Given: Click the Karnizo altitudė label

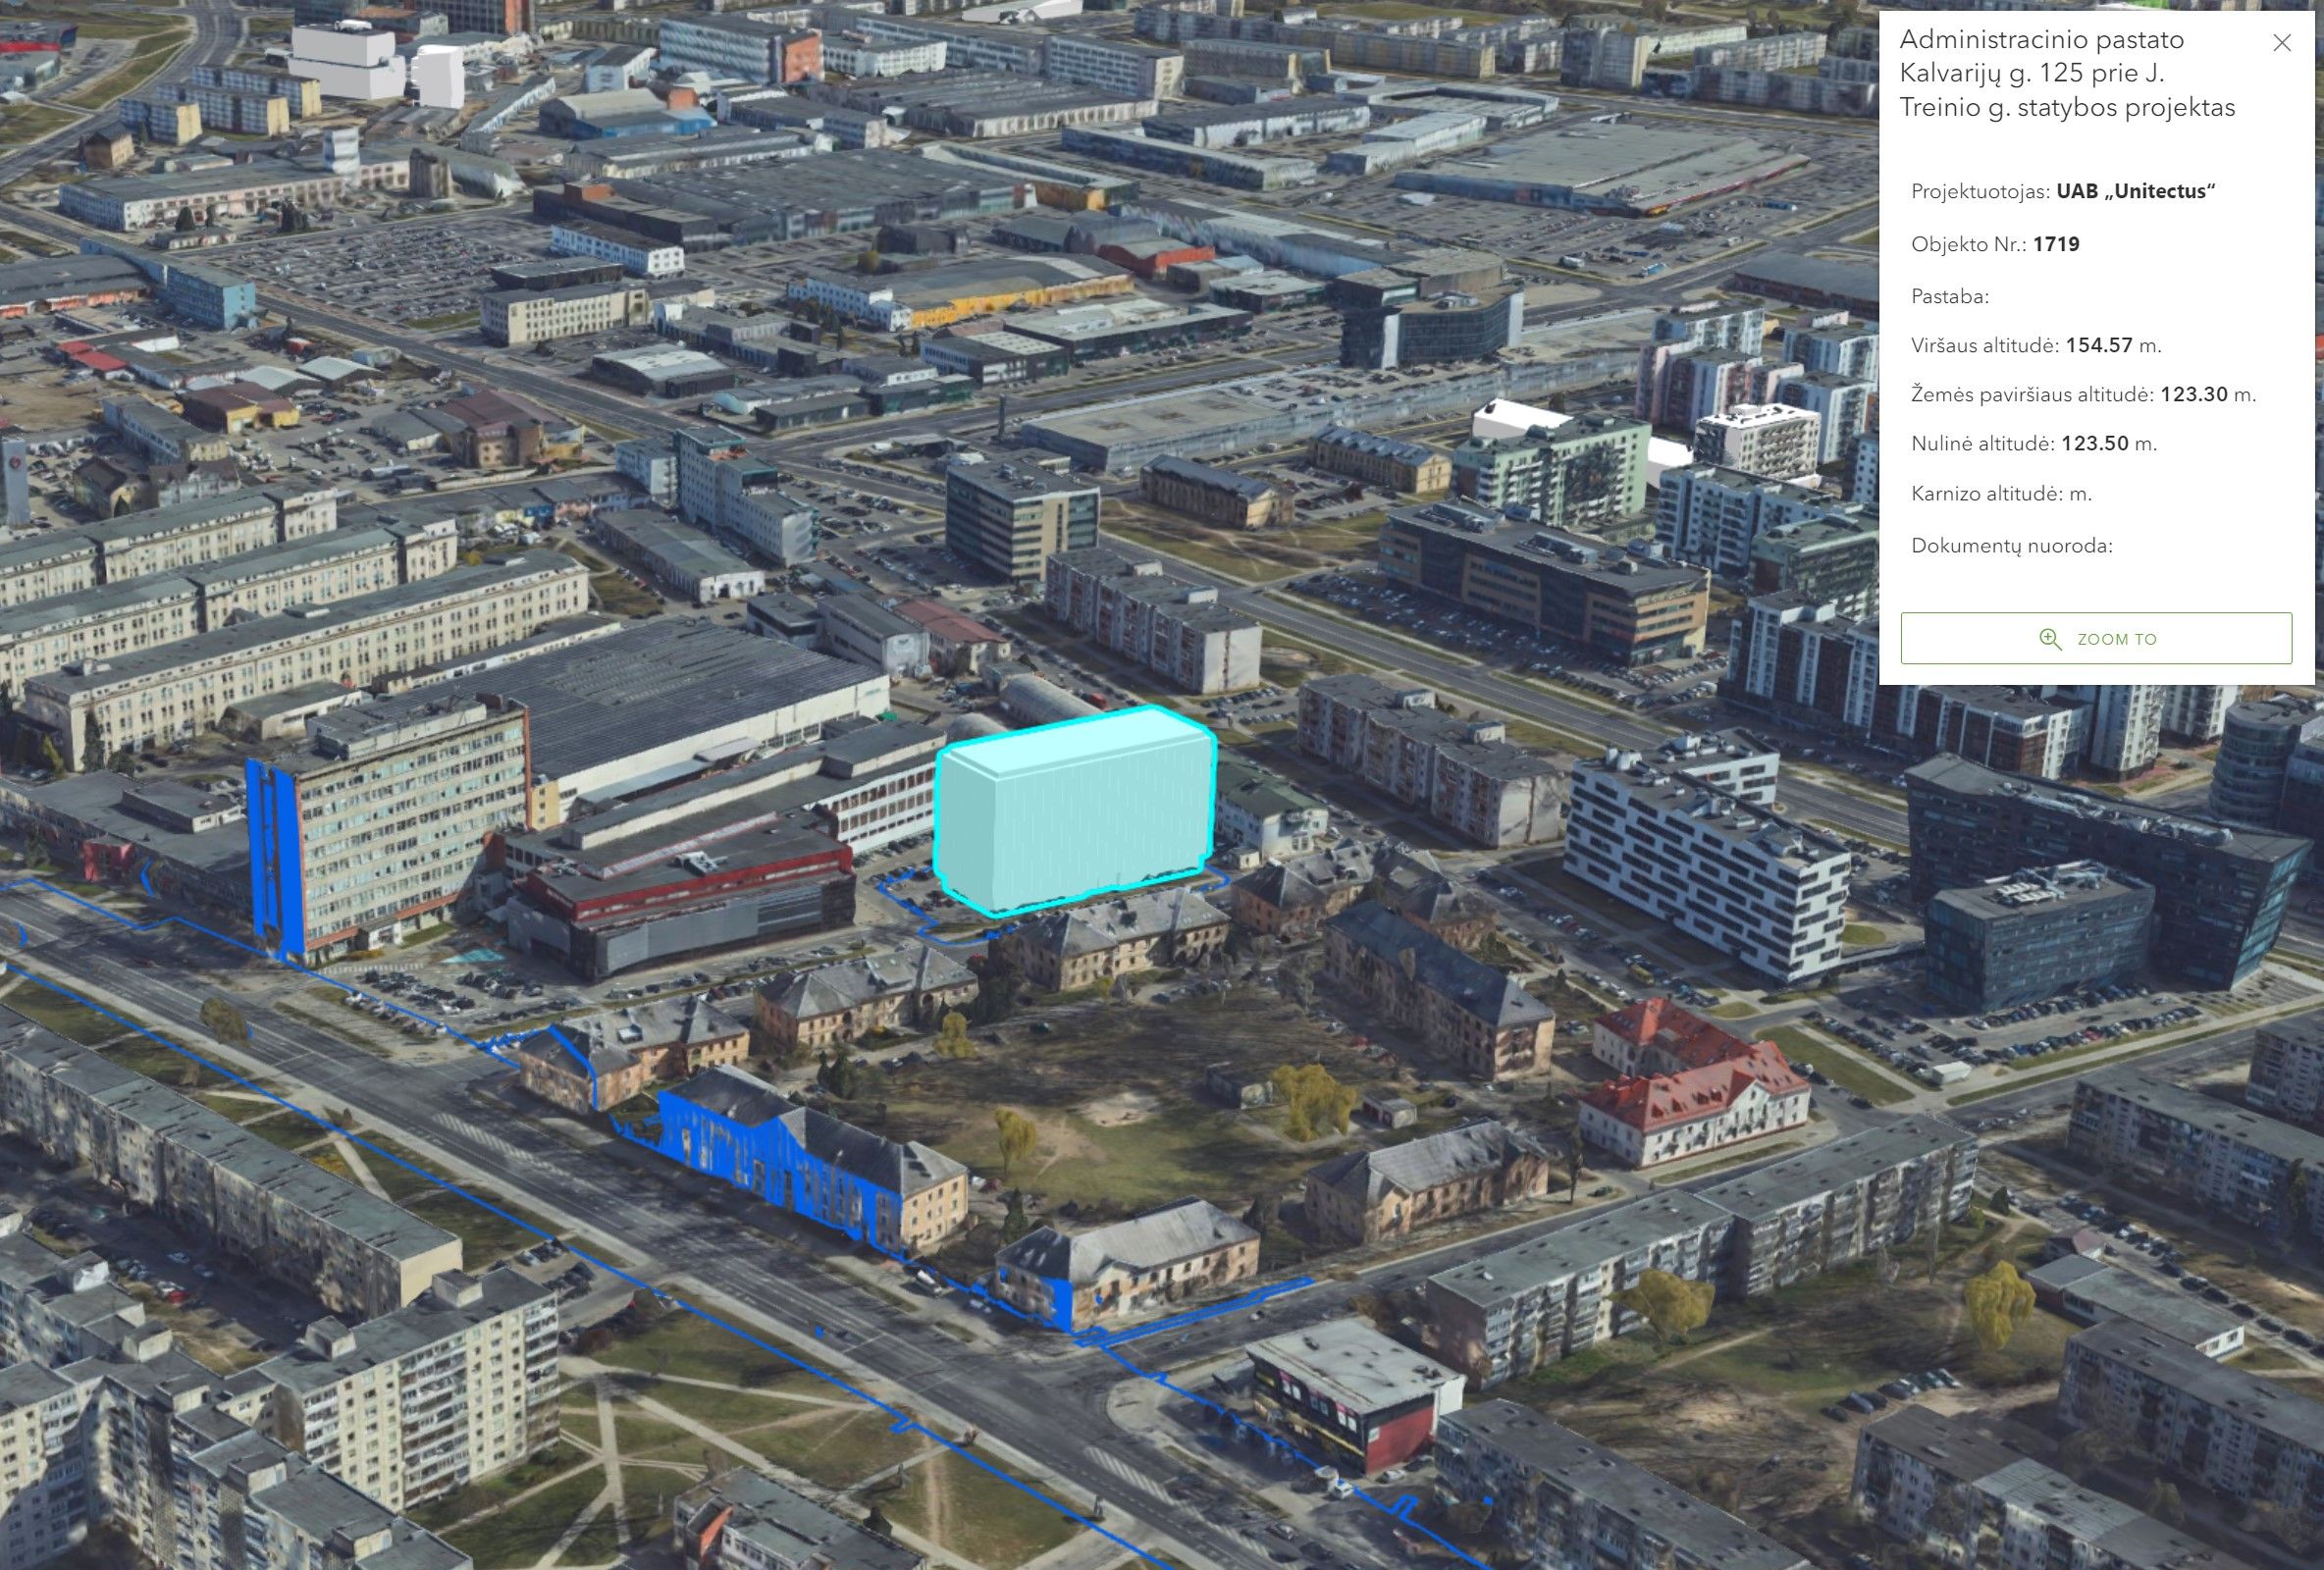Looking at the screenshot, I should click(1985, 493).
